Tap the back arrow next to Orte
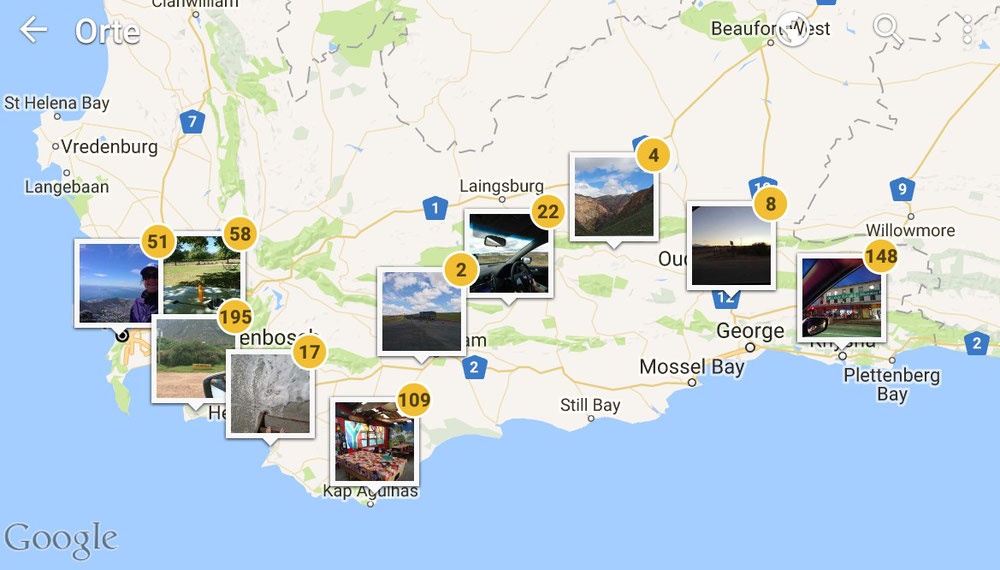The image size is (1000, 570). tap(33, 29)
